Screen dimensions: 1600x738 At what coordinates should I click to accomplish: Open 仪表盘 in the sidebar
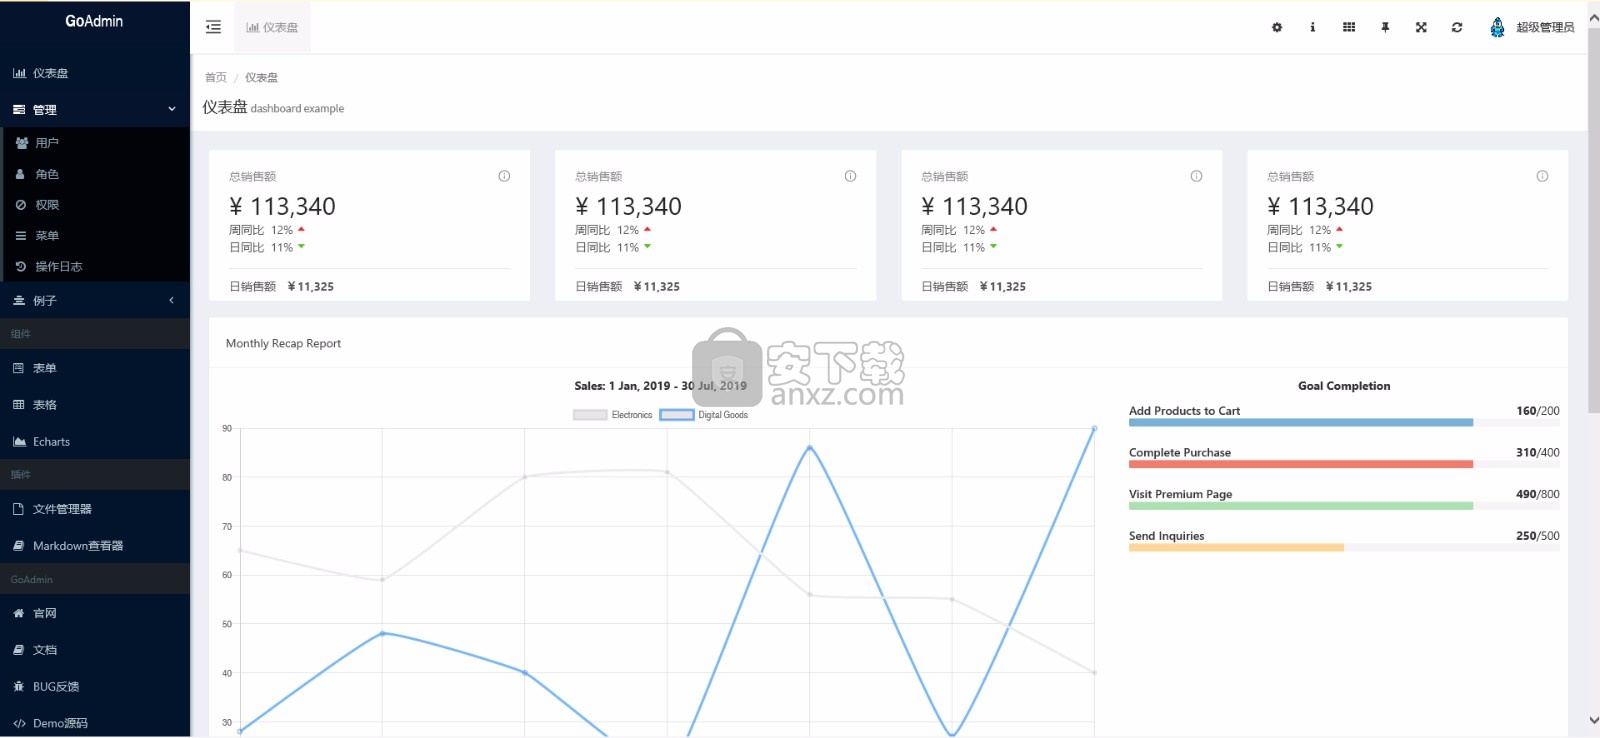click(x=95, y=73)
